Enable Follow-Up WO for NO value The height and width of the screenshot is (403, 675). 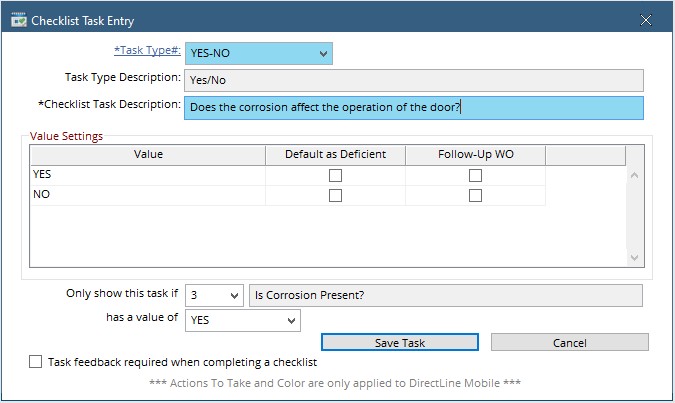click(475, 195)
